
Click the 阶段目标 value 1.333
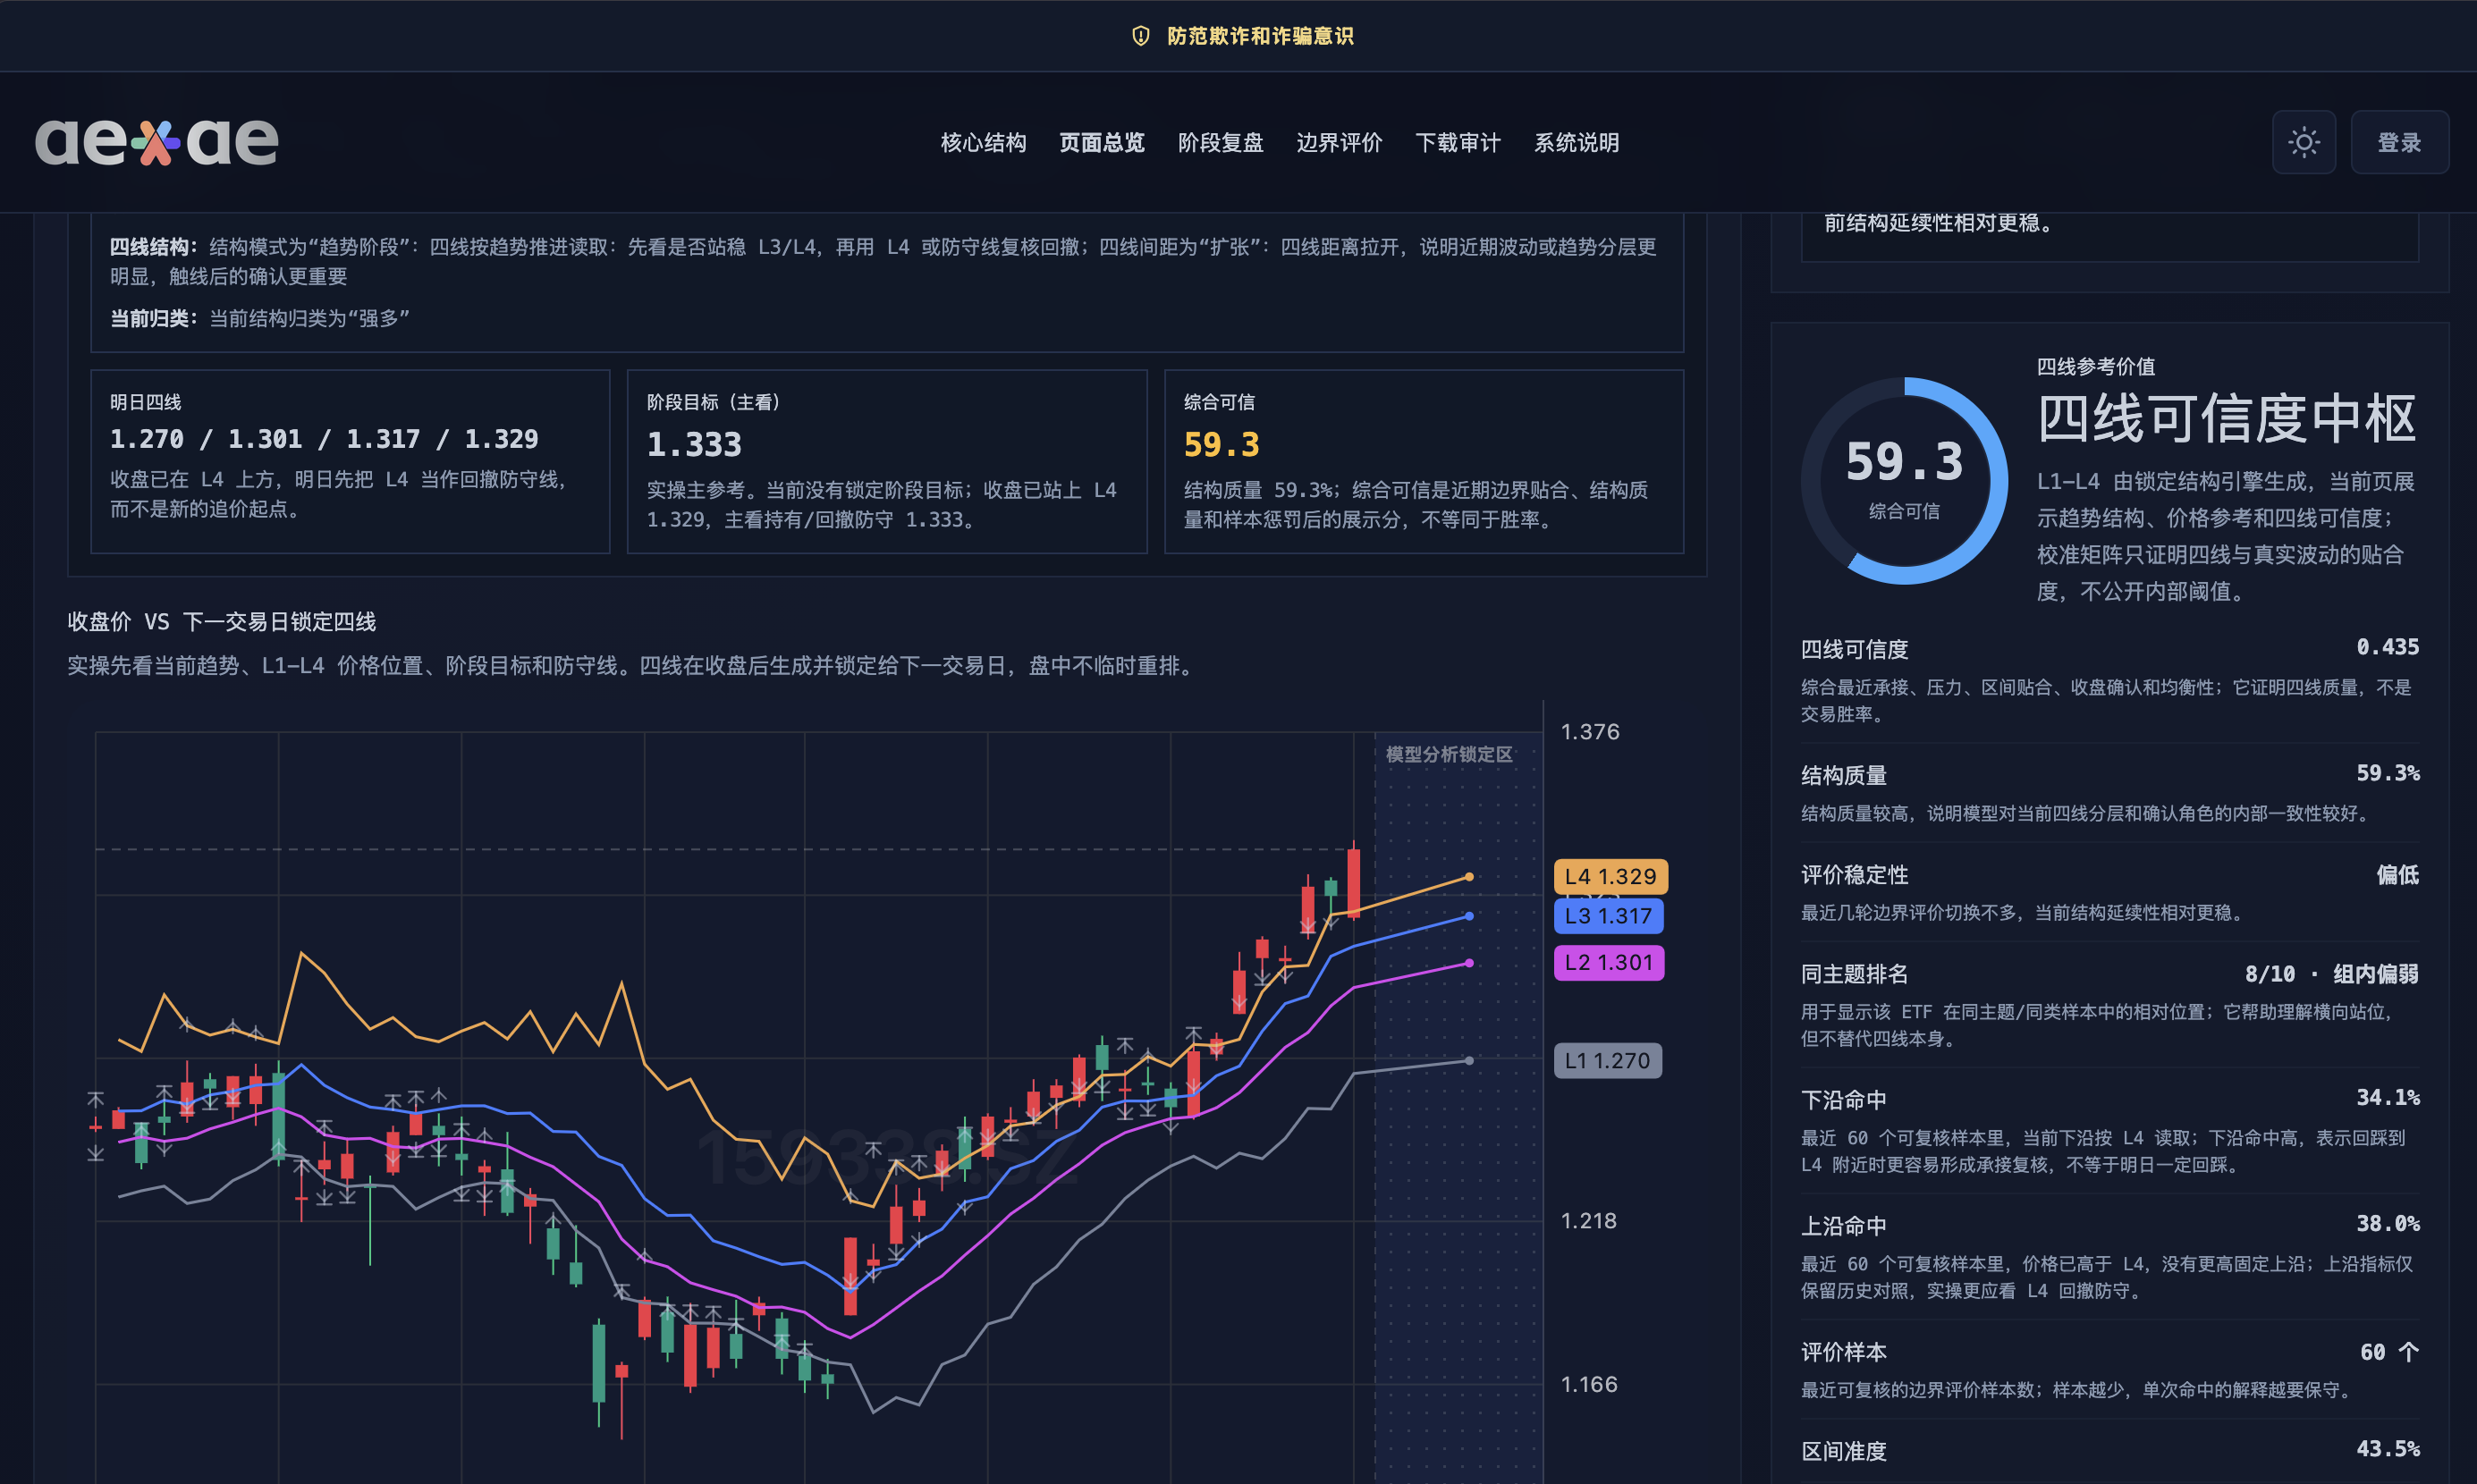694,444
